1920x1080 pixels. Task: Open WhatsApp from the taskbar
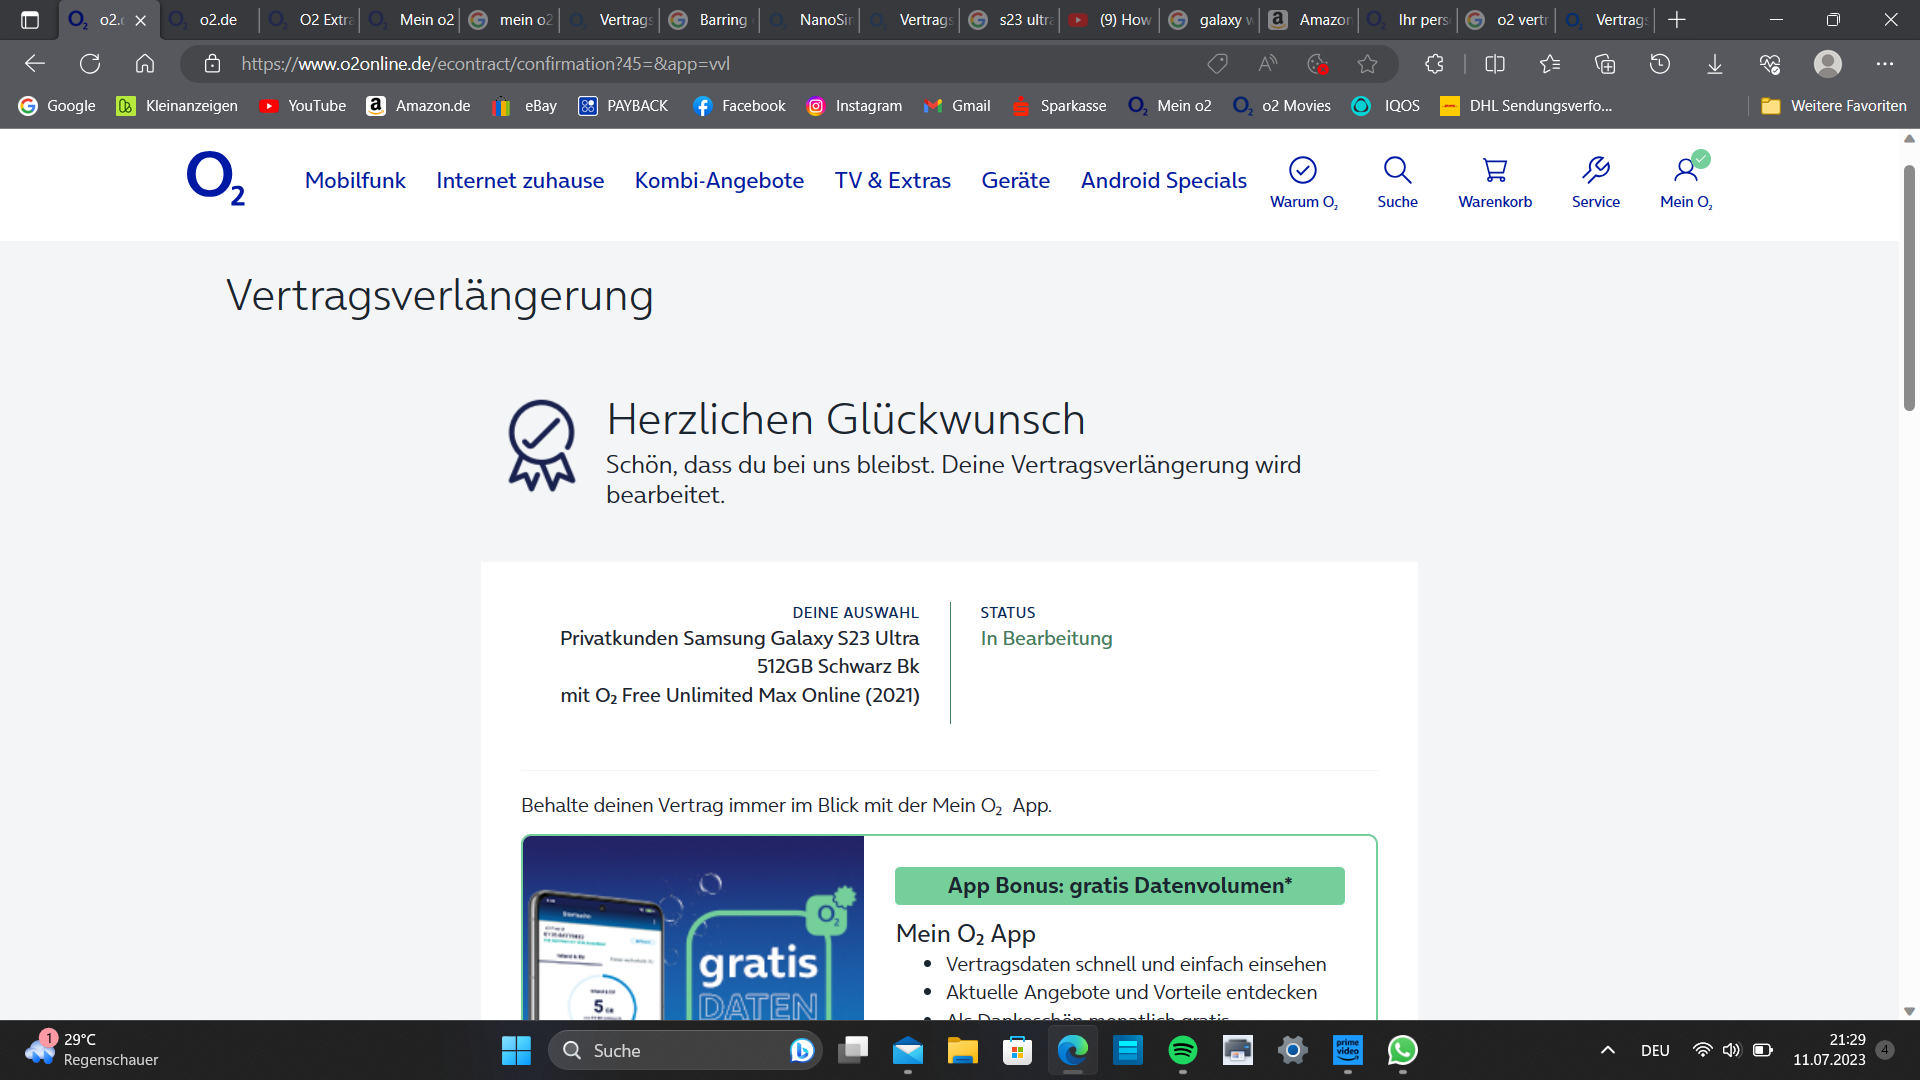click(x=1402, y=1050)
